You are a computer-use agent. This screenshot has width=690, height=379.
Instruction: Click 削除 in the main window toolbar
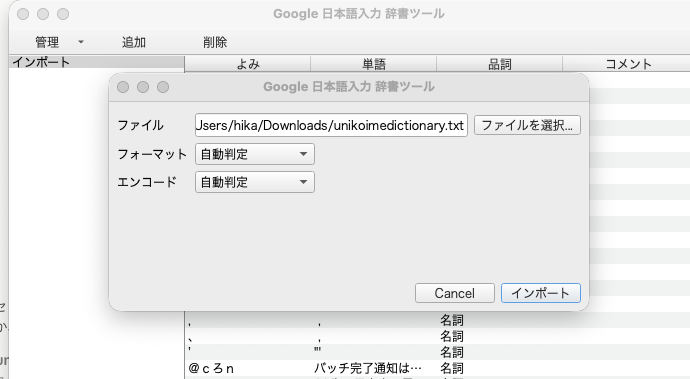[x=215, y=42]
